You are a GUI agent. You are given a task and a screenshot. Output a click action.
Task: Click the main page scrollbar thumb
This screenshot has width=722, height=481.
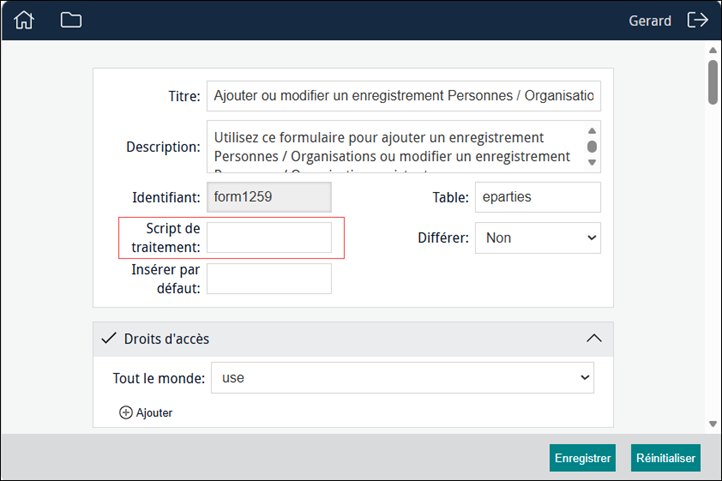click(713, 82)
